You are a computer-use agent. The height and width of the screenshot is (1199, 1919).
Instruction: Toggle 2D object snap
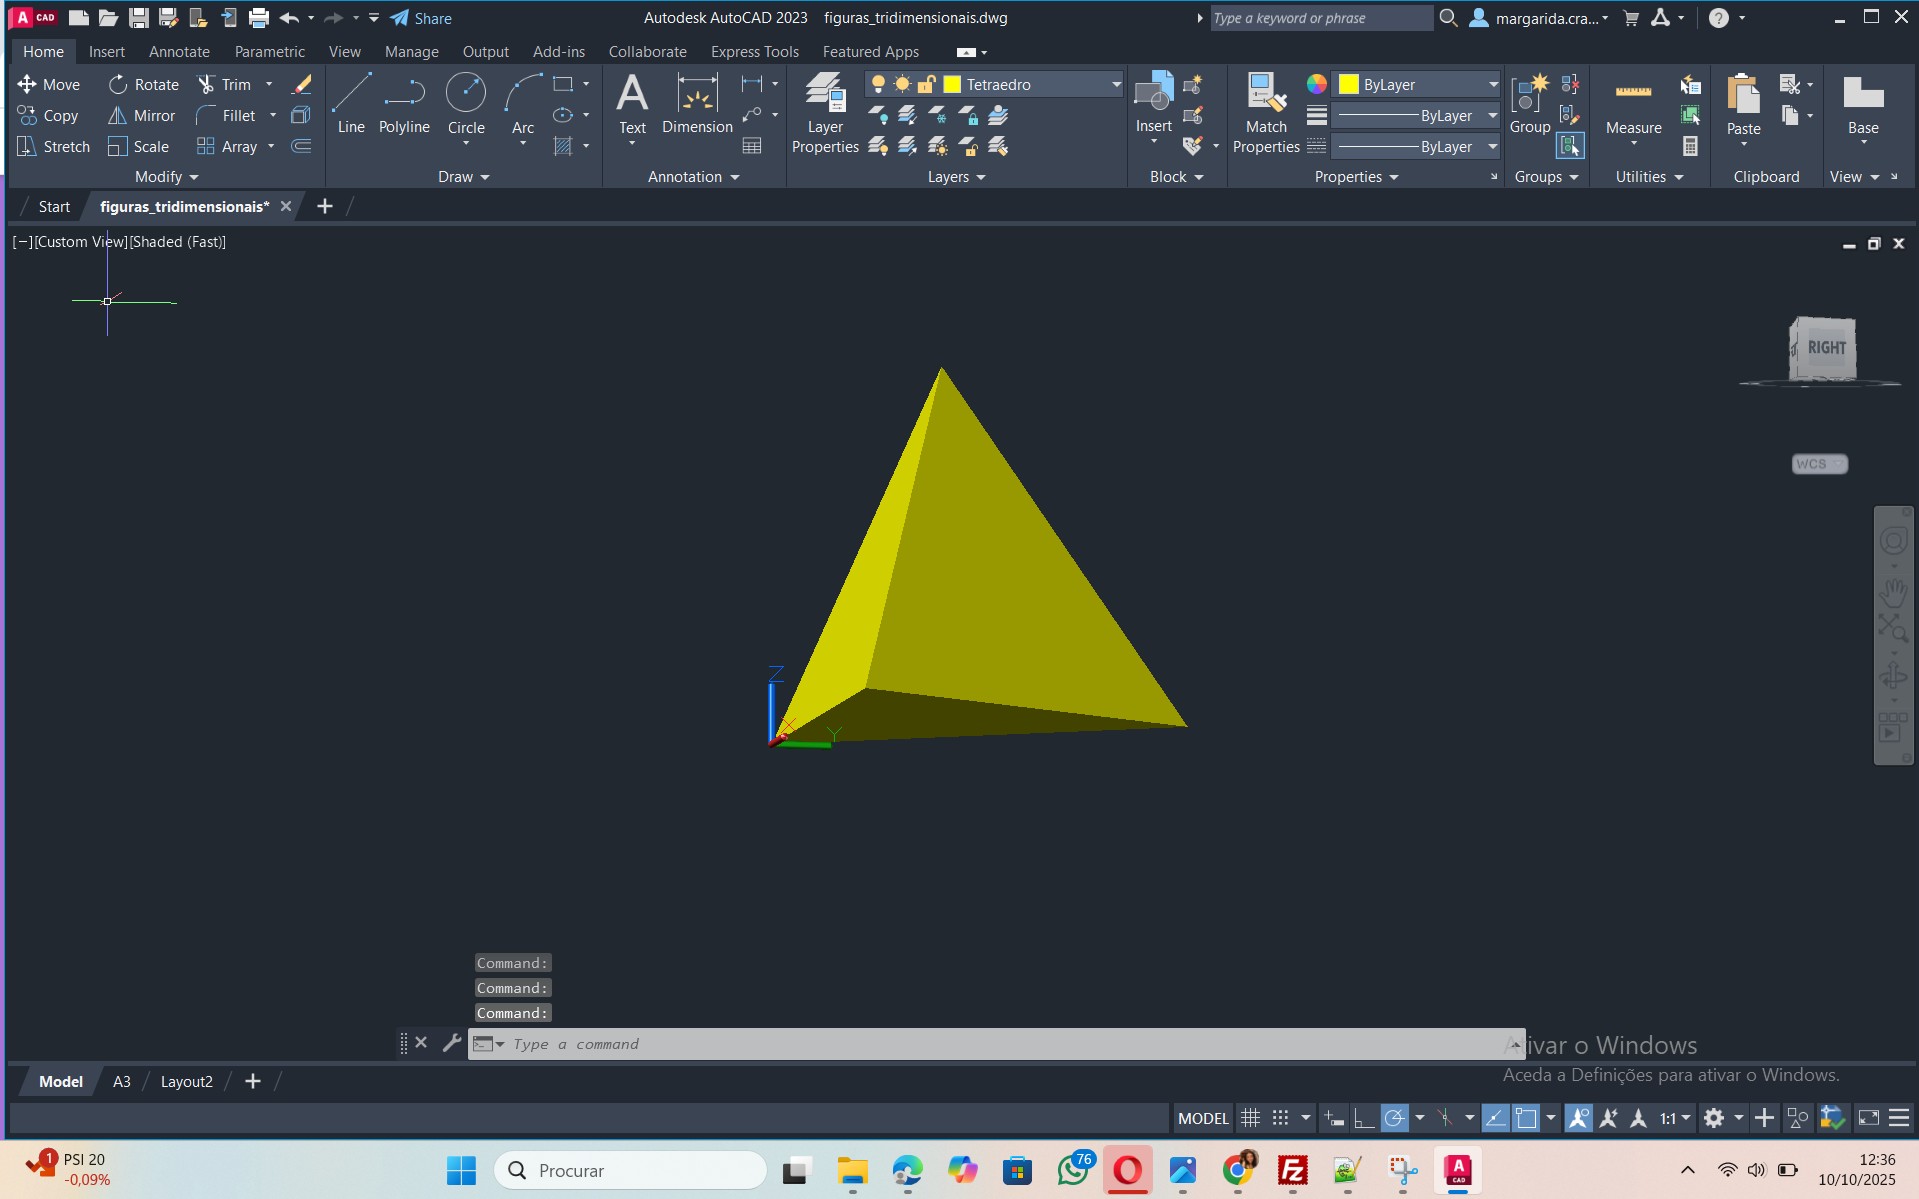[1526, 1118]
